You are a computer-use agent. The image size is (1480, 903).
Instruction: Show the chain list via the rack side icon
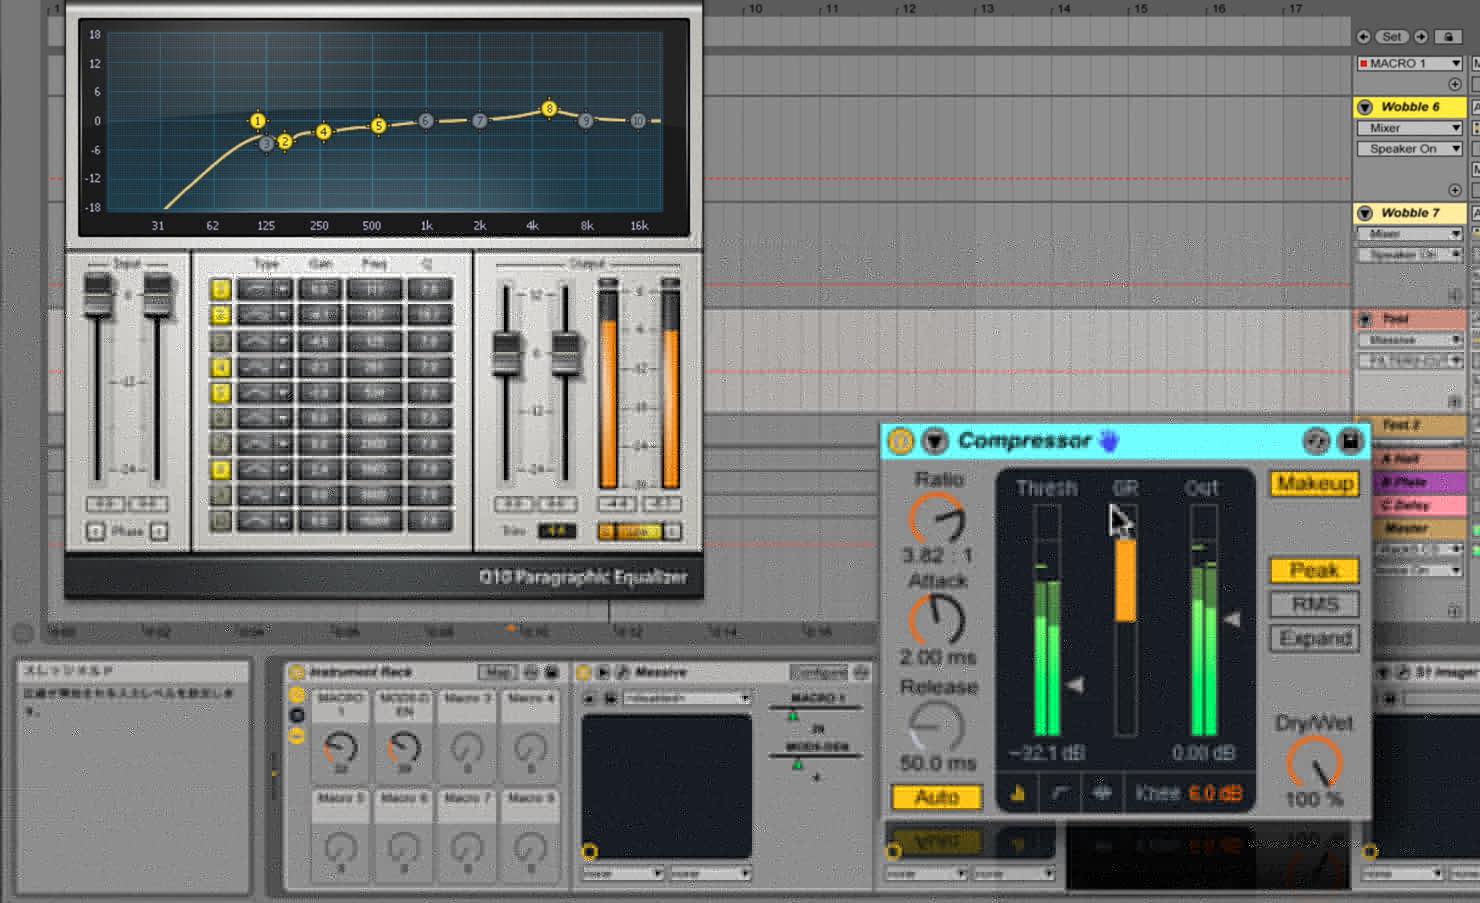(297, 716)
